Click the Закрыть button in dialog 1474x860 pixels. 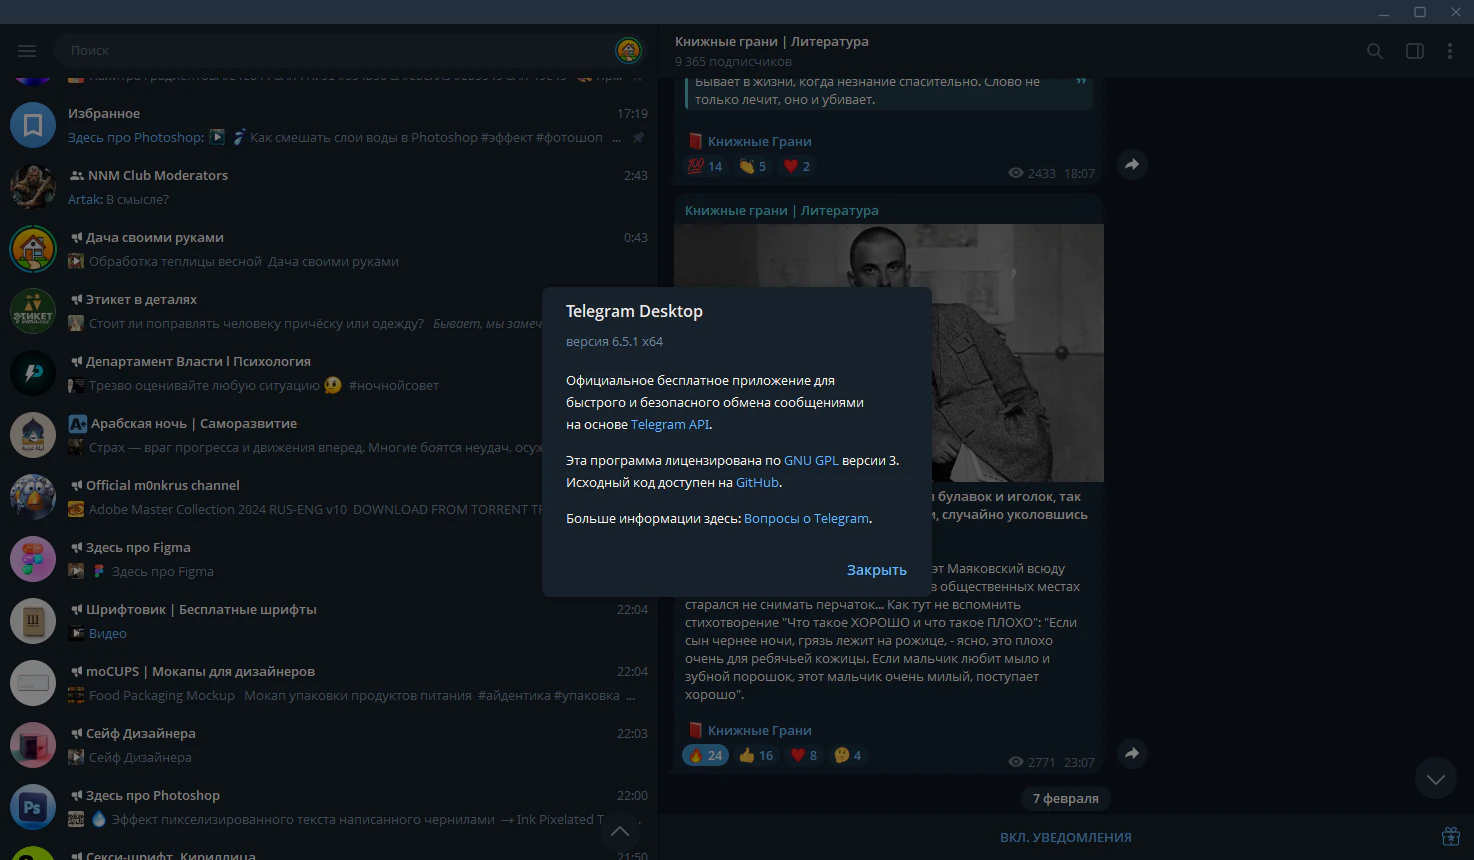click(876, 570)
